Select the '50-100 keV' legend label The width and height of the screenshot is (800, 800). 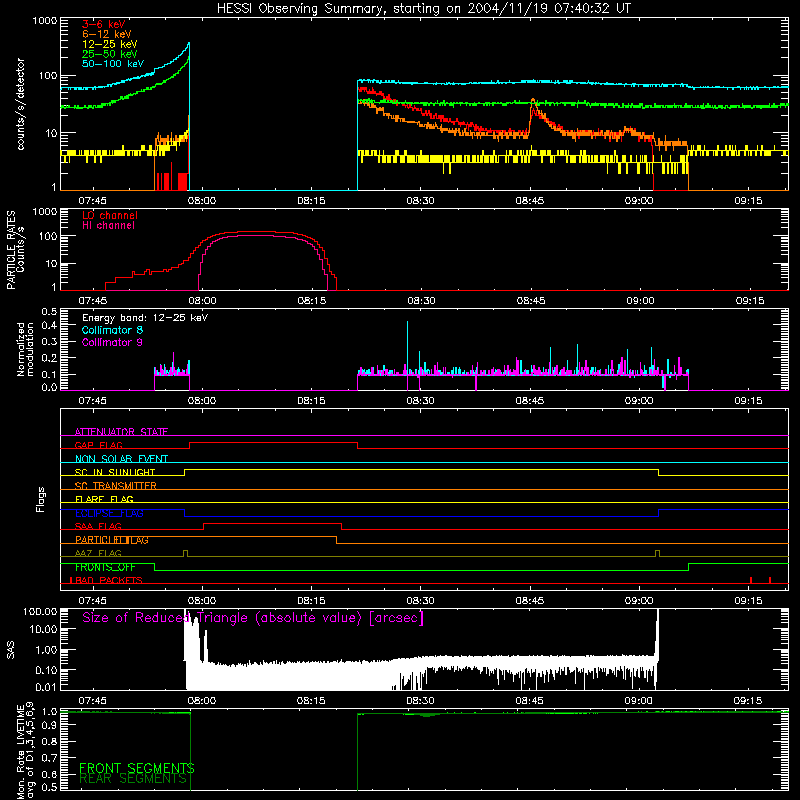(x=113, y=64)
